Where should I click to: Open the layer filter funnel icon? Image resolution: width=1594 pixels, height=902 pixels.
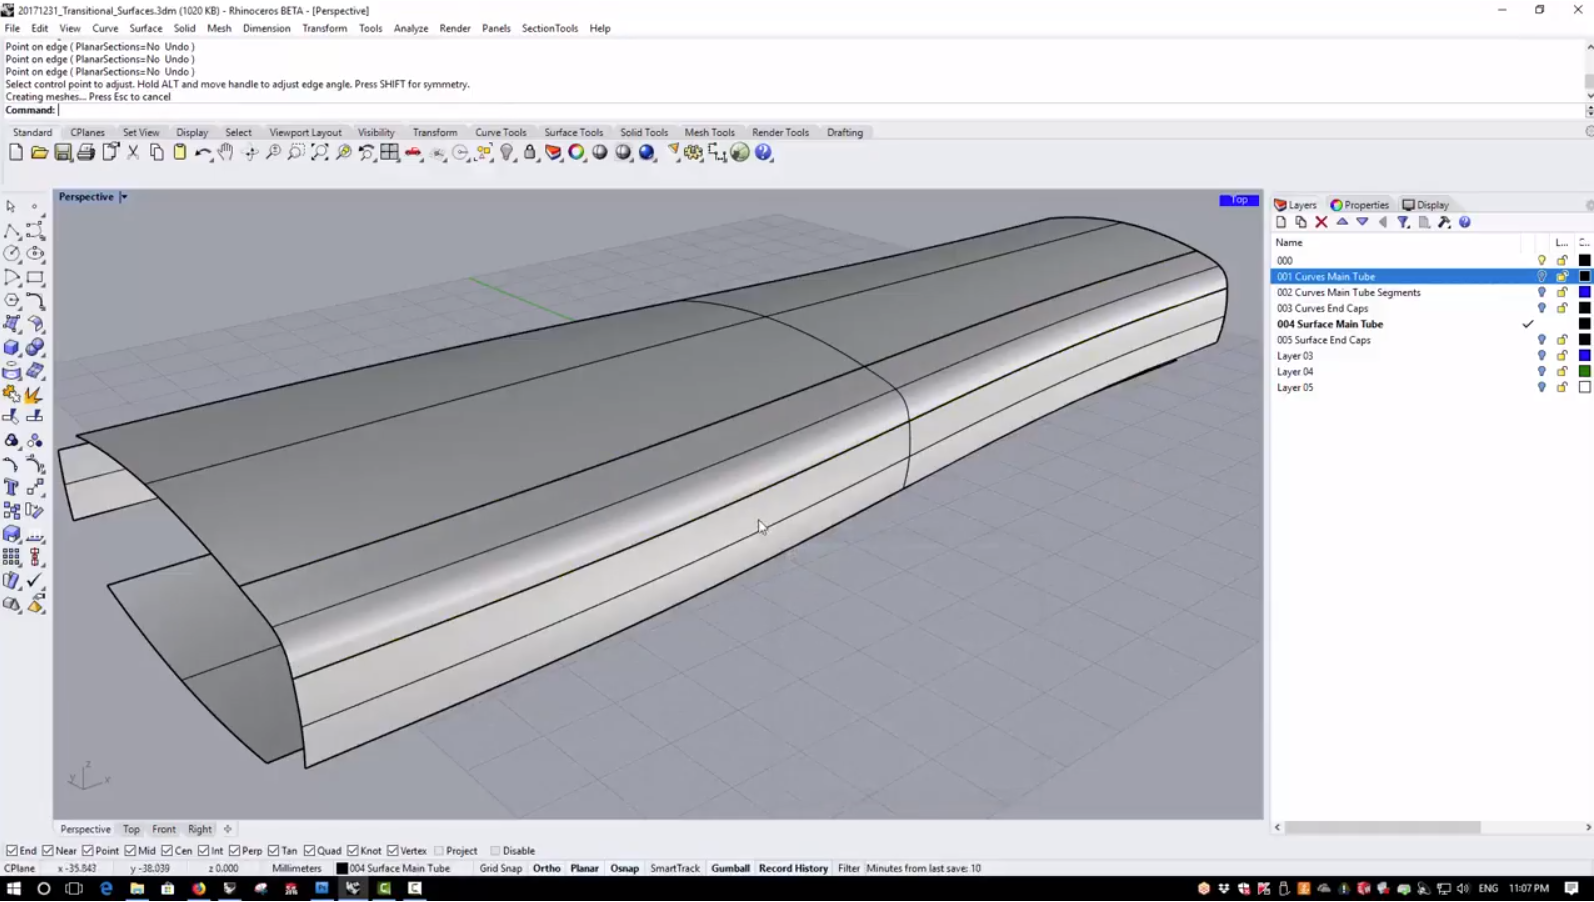[1403, 223]
